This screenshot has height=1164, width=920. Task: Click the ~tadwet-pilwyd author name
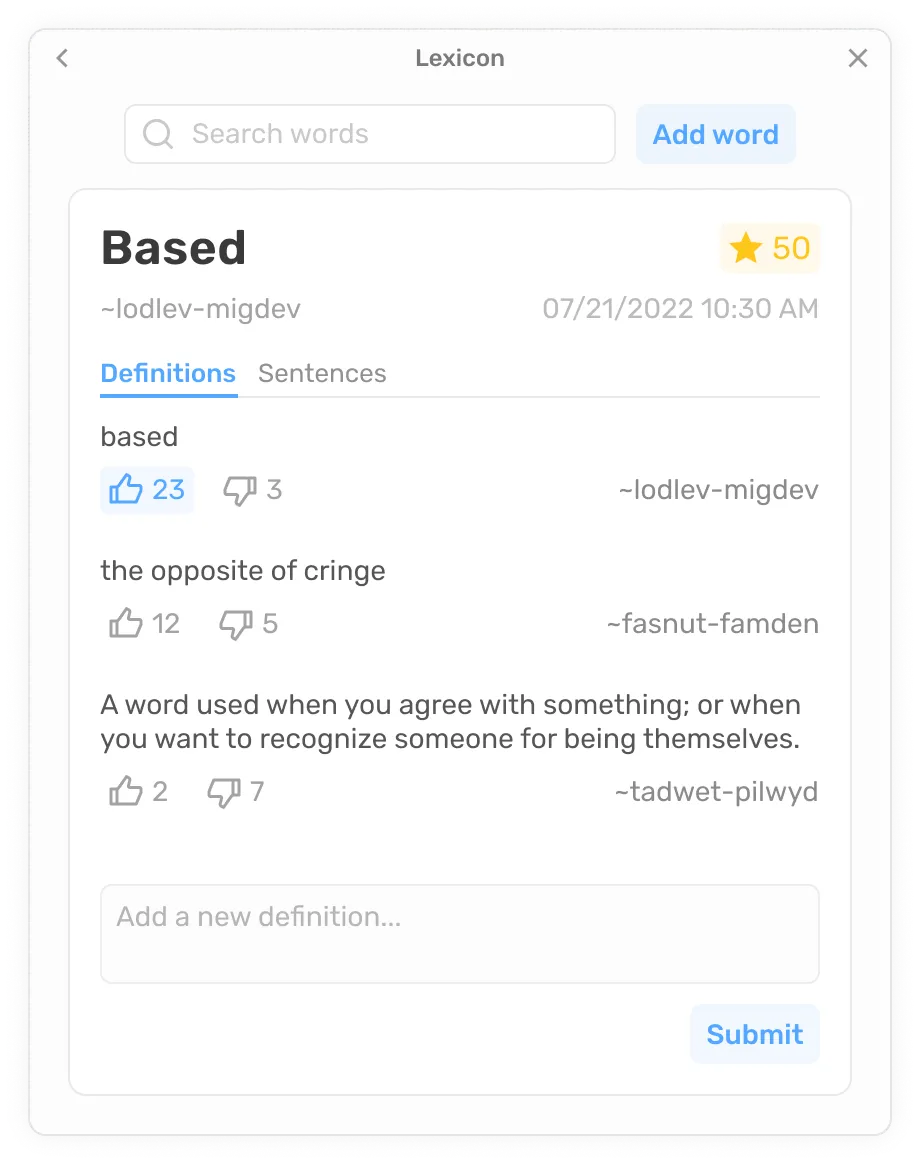716,792
